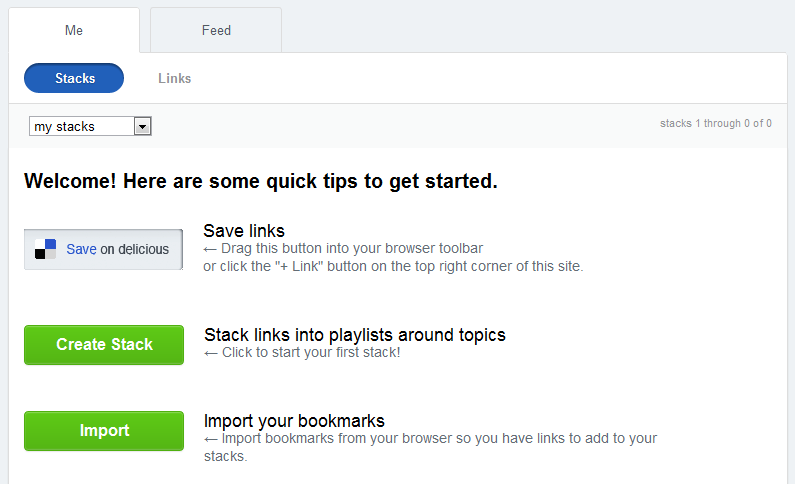
Task: Click the Delicious logo icon
Action: click(46, 249)
